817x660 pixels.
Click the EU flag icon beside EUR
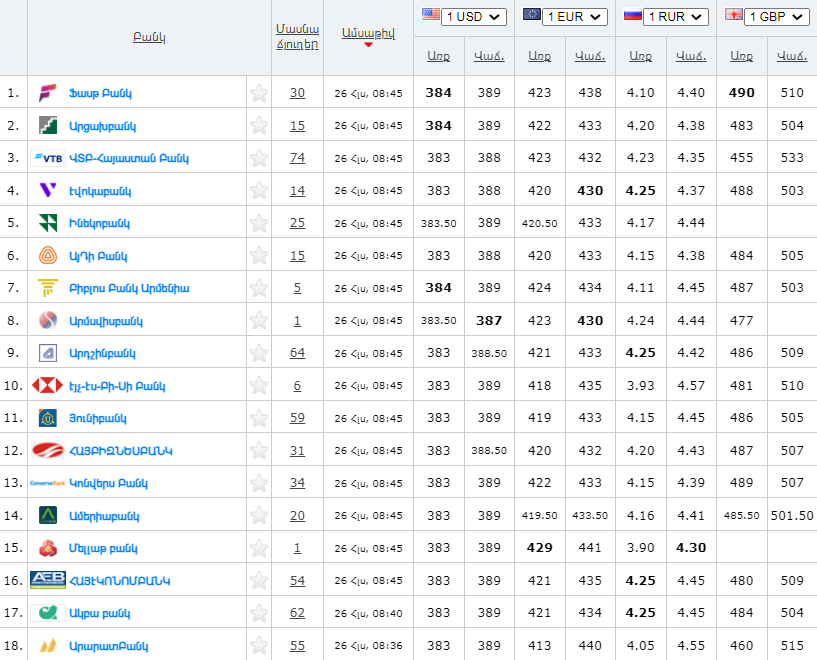531,14
